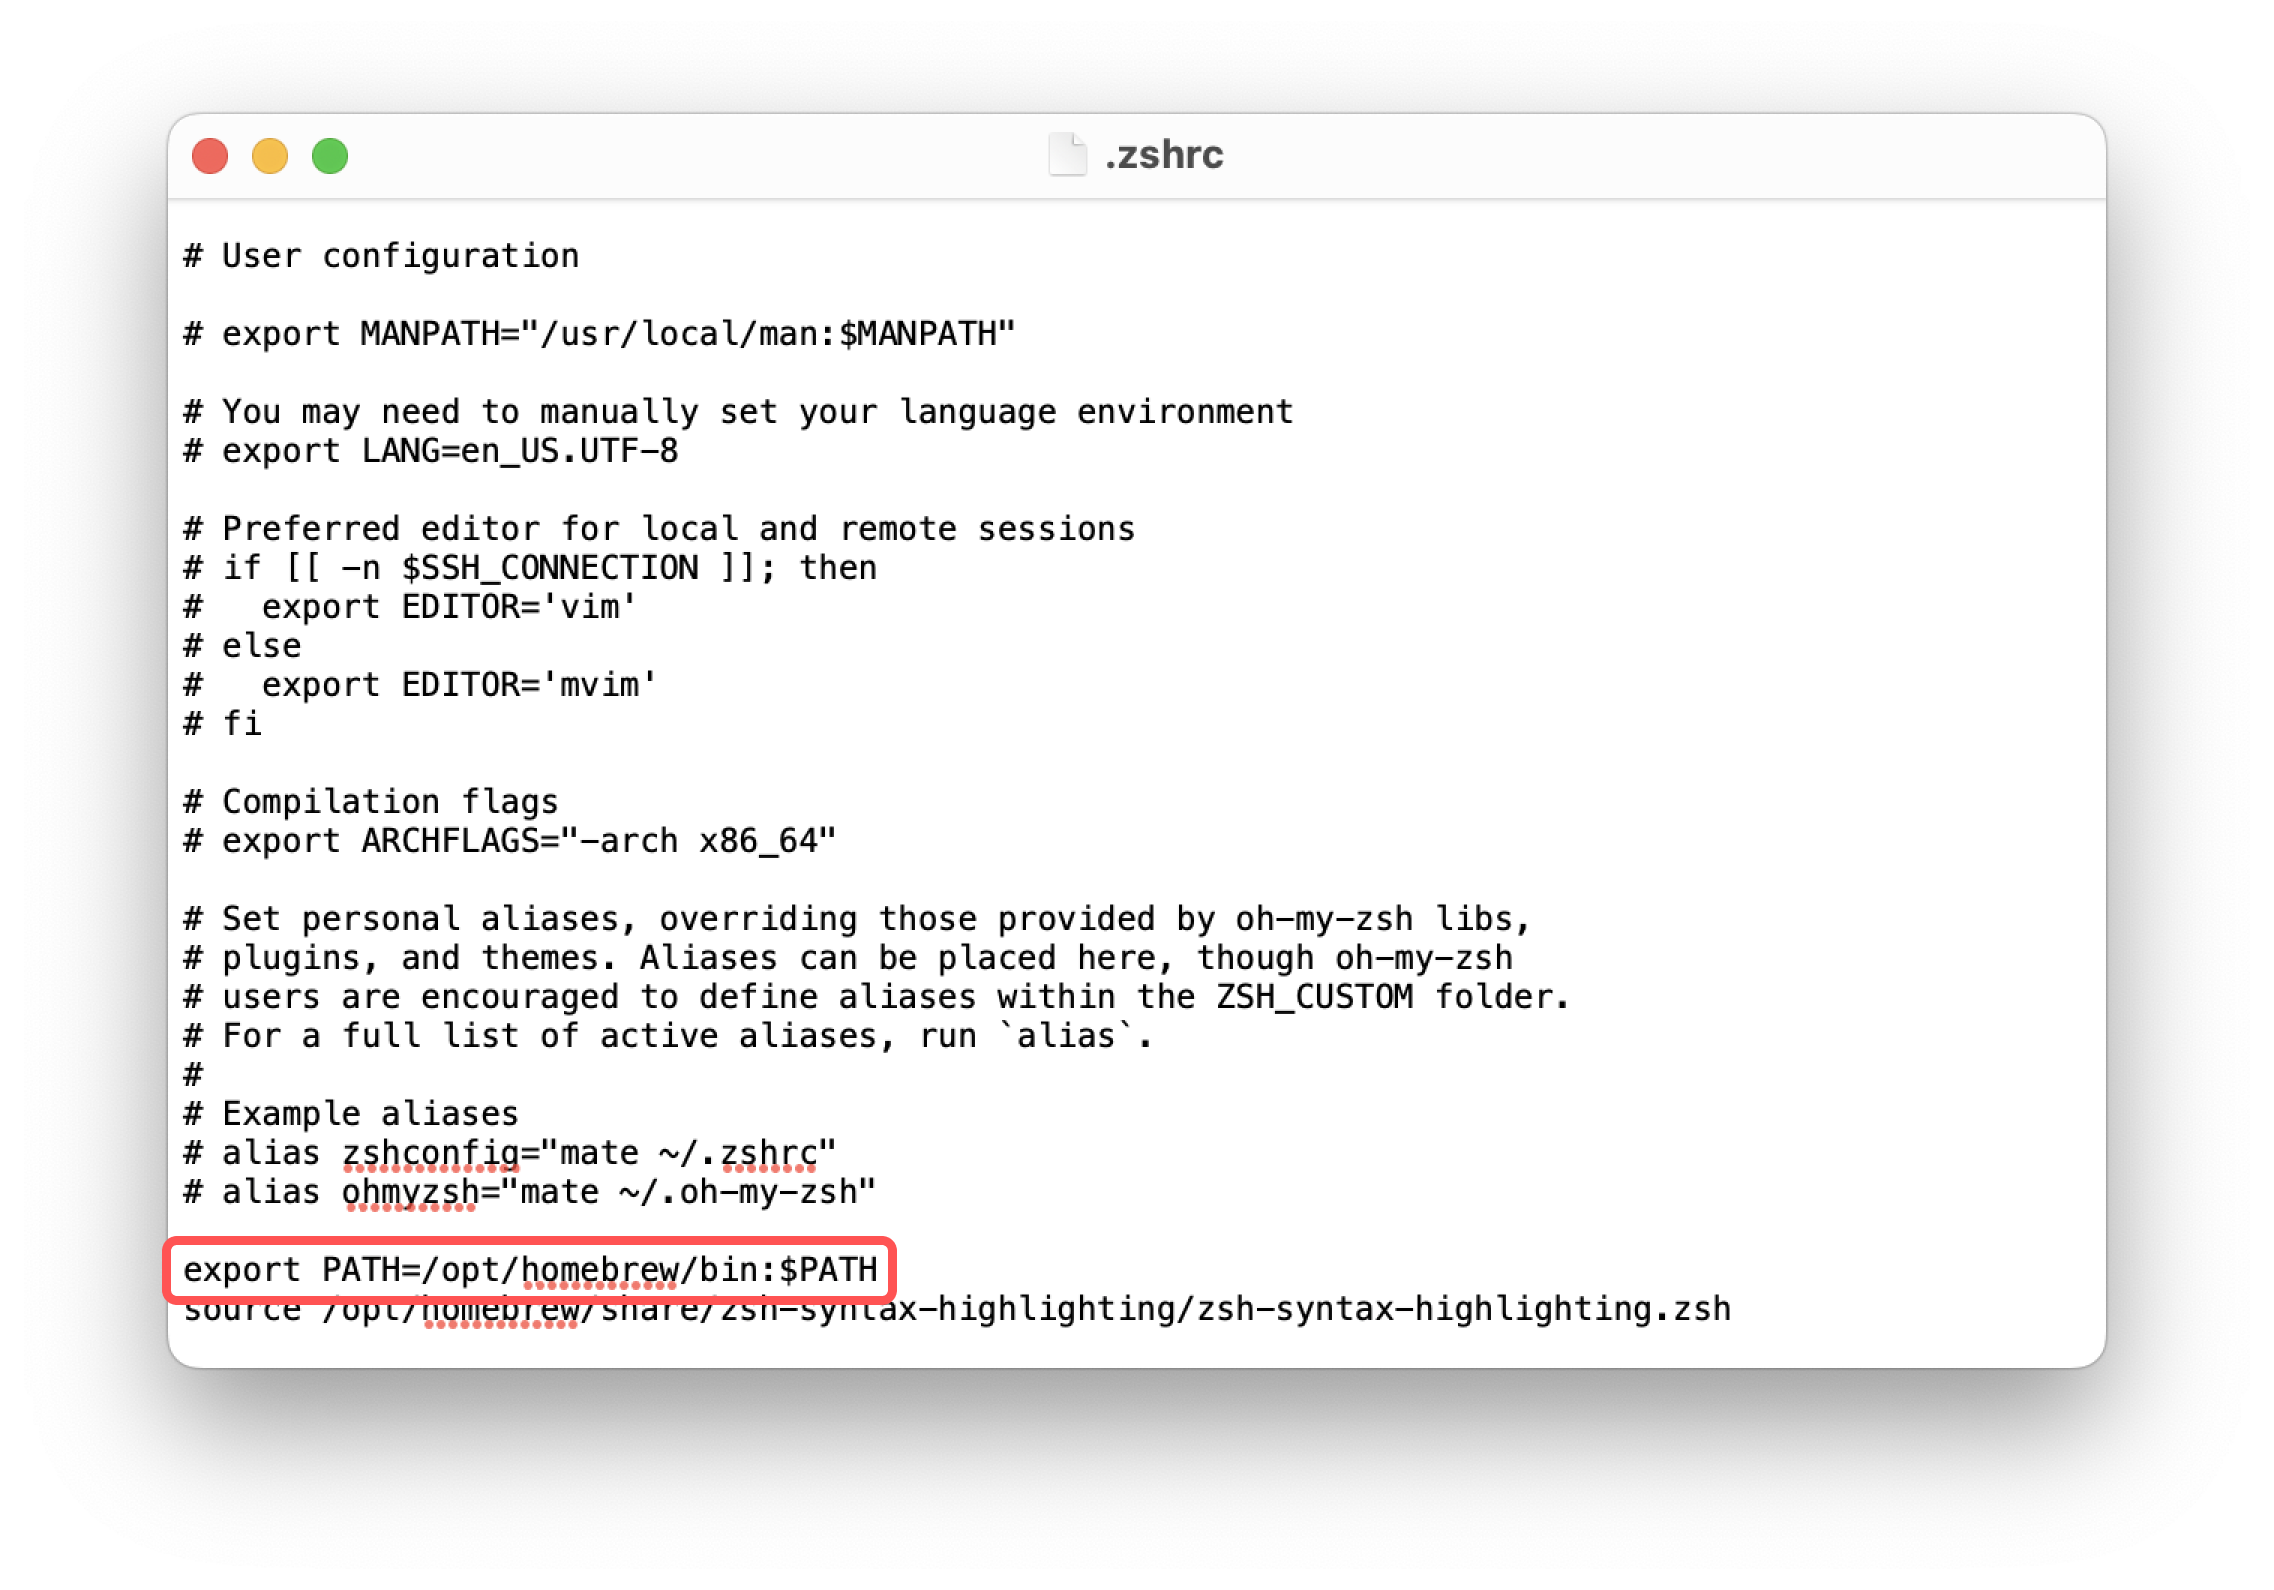Click the word ZSH_CUSTOM in the comments

pos(1315,997)
